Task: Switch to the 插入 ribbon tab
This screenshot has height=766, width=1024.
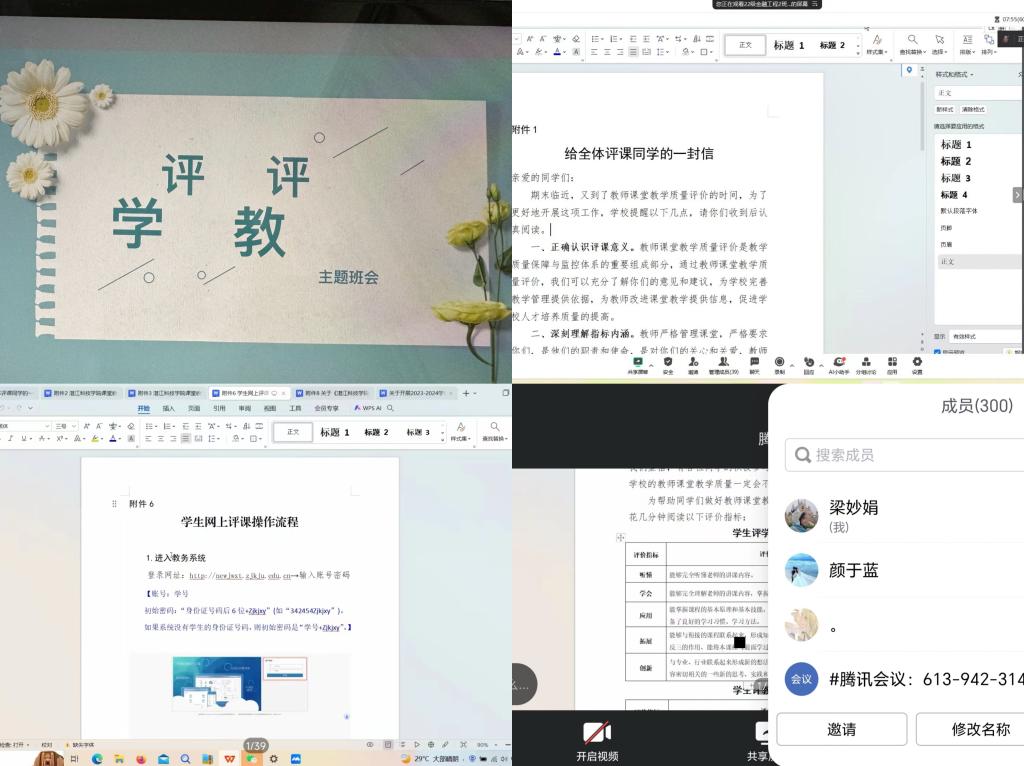Action: coord(168,408)
